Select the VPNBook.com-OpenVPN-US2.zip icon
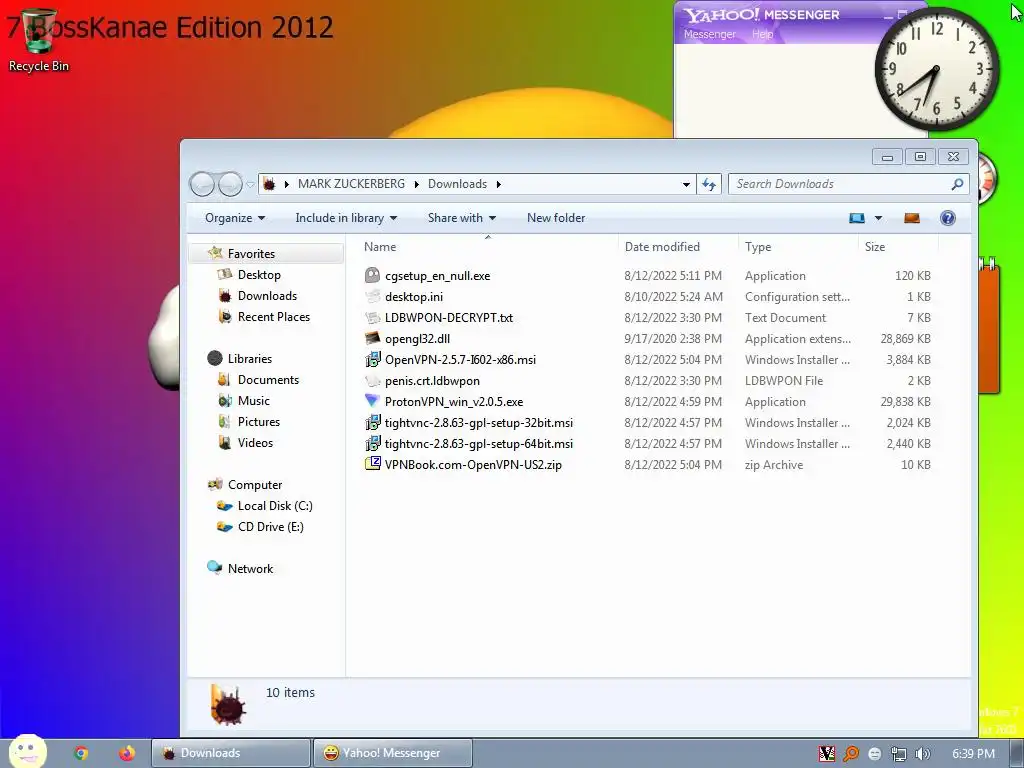Screen dimensions: 1024x768 click(x=372, y=464)
